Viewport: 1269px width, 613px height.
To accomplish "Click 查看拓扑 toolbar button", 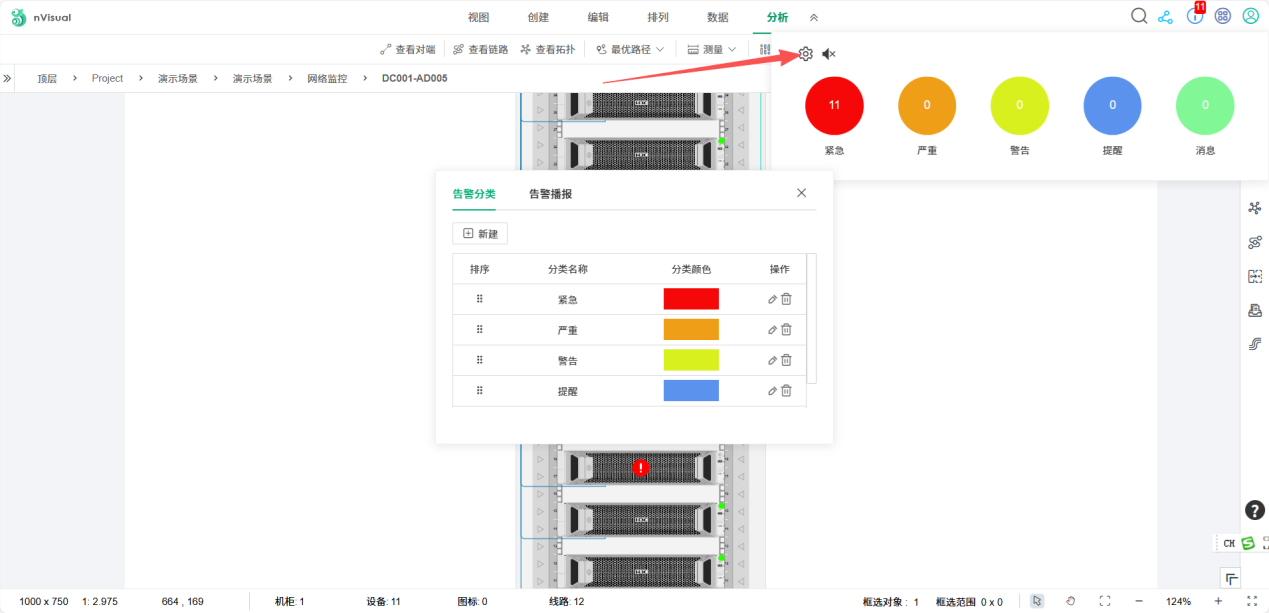I will pos(548,49).
